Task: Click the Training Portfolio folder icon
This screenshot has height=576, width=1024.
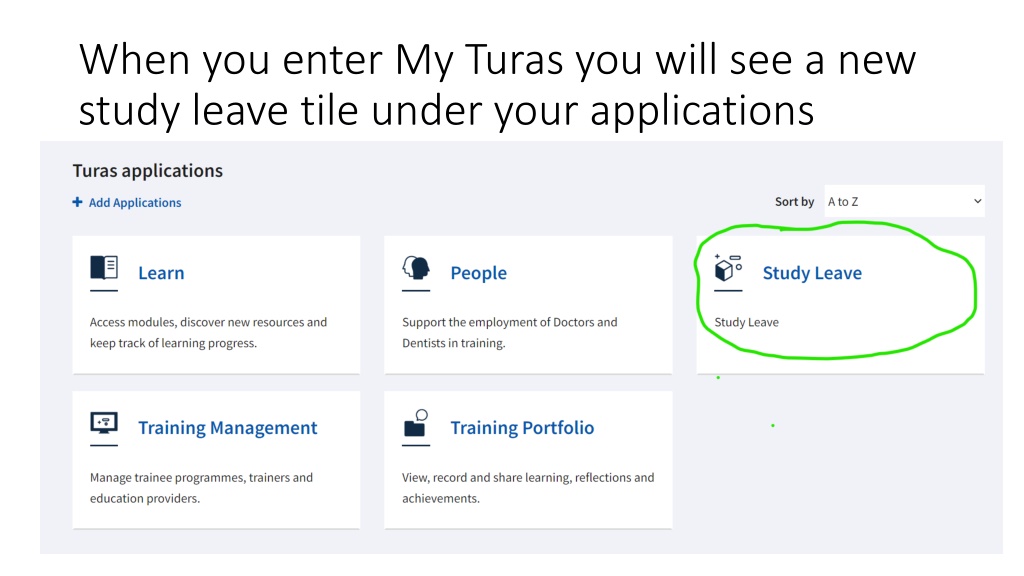Action: click(416, 423)
